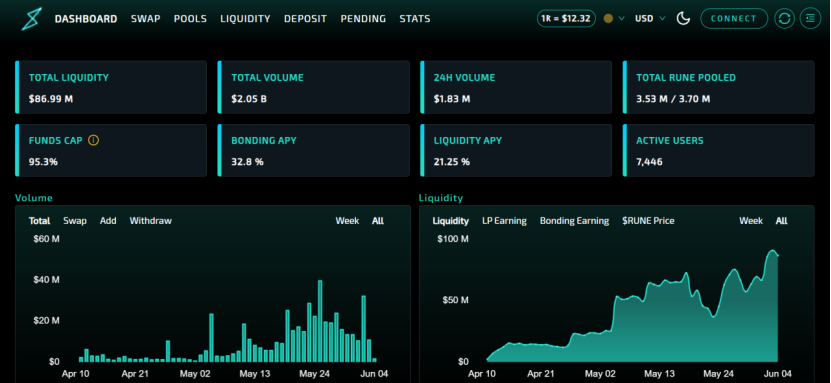Image resolution: width=831 pixels, height=383 pixels.
Task: Click the $2.05 B total volume value
Action: point(249,99)
